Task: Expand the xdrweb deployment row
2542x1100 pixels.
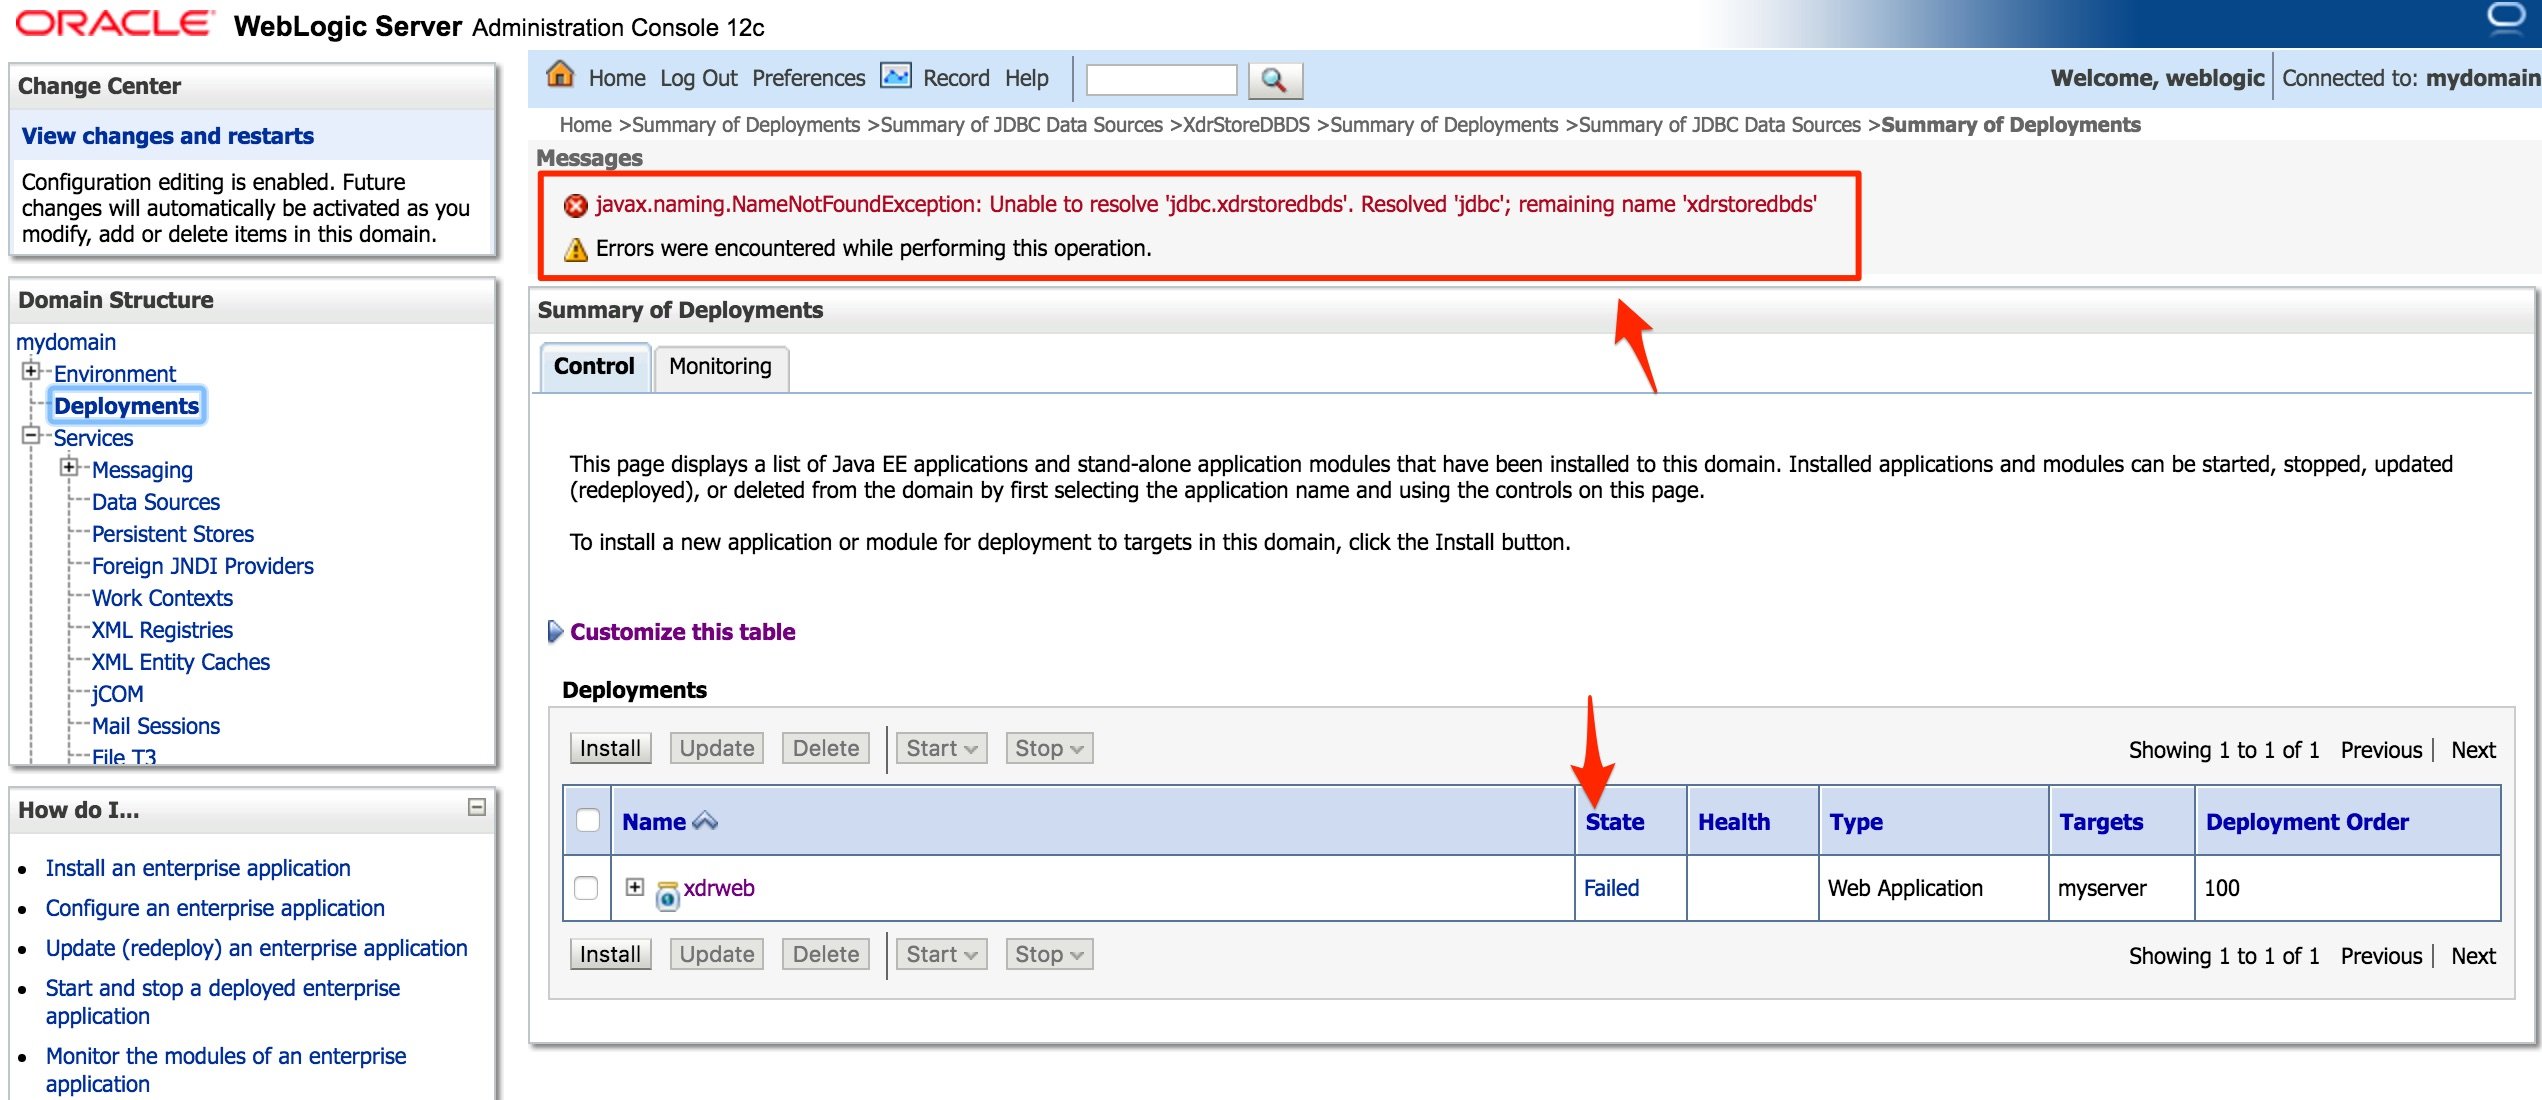Action: coord(634,887)
